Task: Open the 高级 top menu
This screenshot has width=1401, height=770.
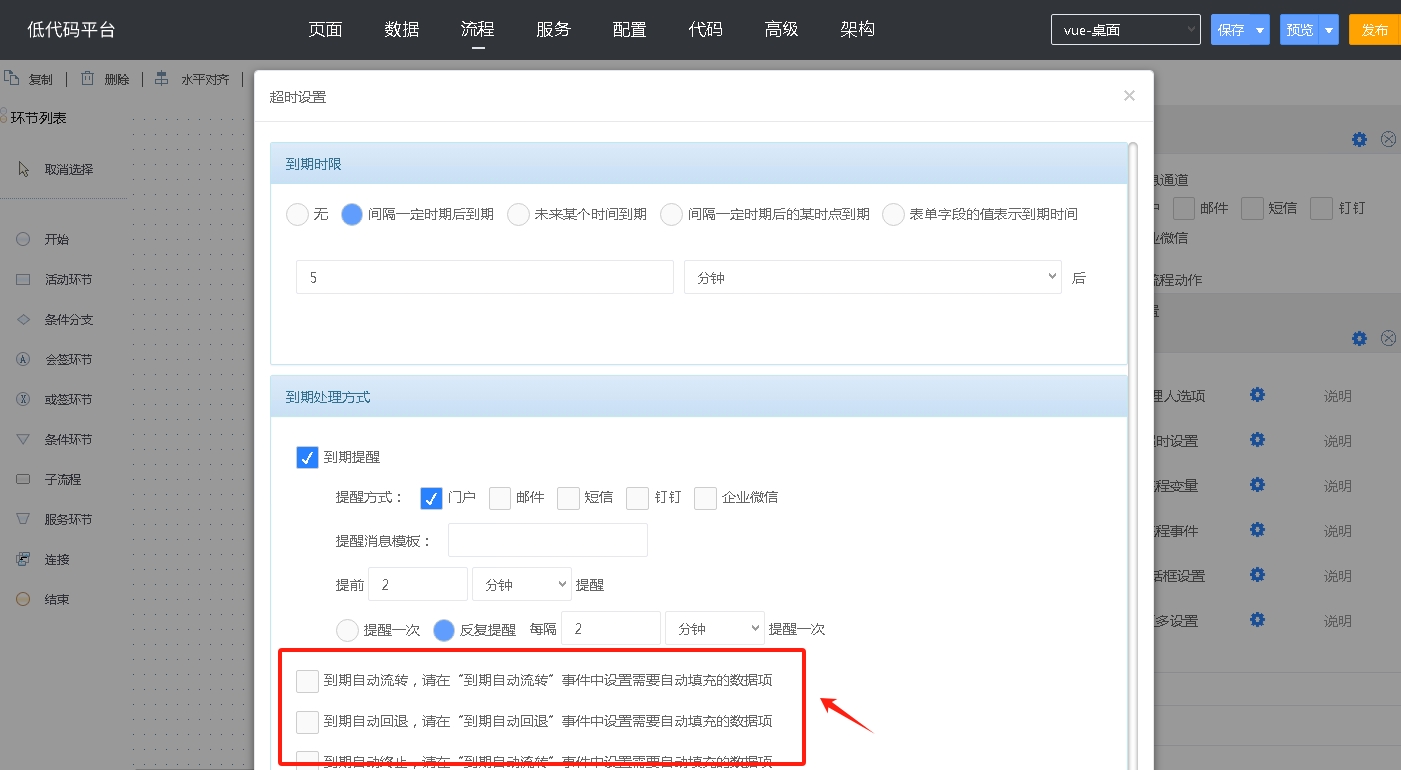Action: click(781, 29)
